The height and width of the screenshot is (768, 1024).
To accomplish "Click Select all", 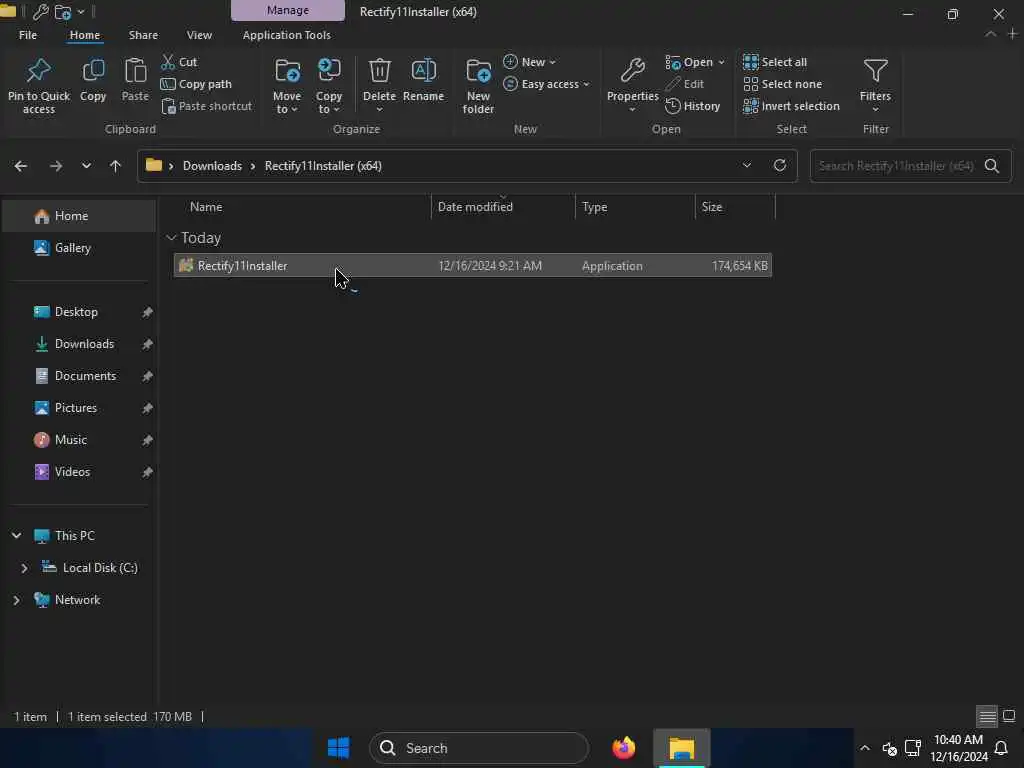I will [775, 62].
